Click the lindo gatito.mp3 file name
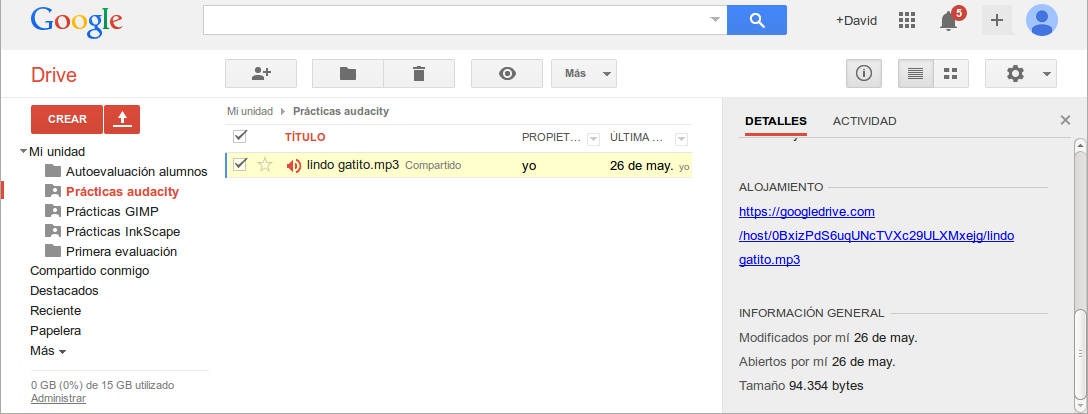 [352, 165]
